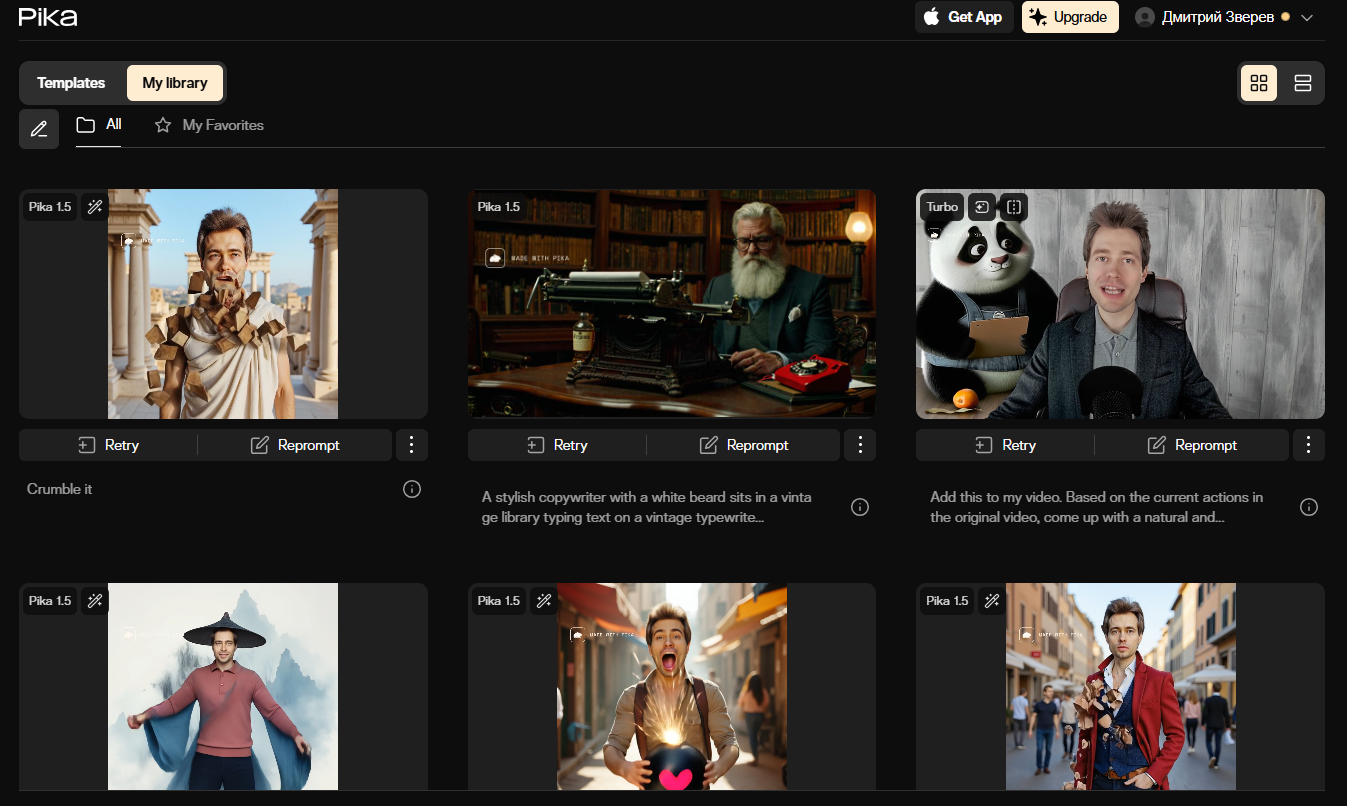Click the add-frame icon next to Turbo badge
This screenshot has width=1347, height=806.
click(982, 207)
